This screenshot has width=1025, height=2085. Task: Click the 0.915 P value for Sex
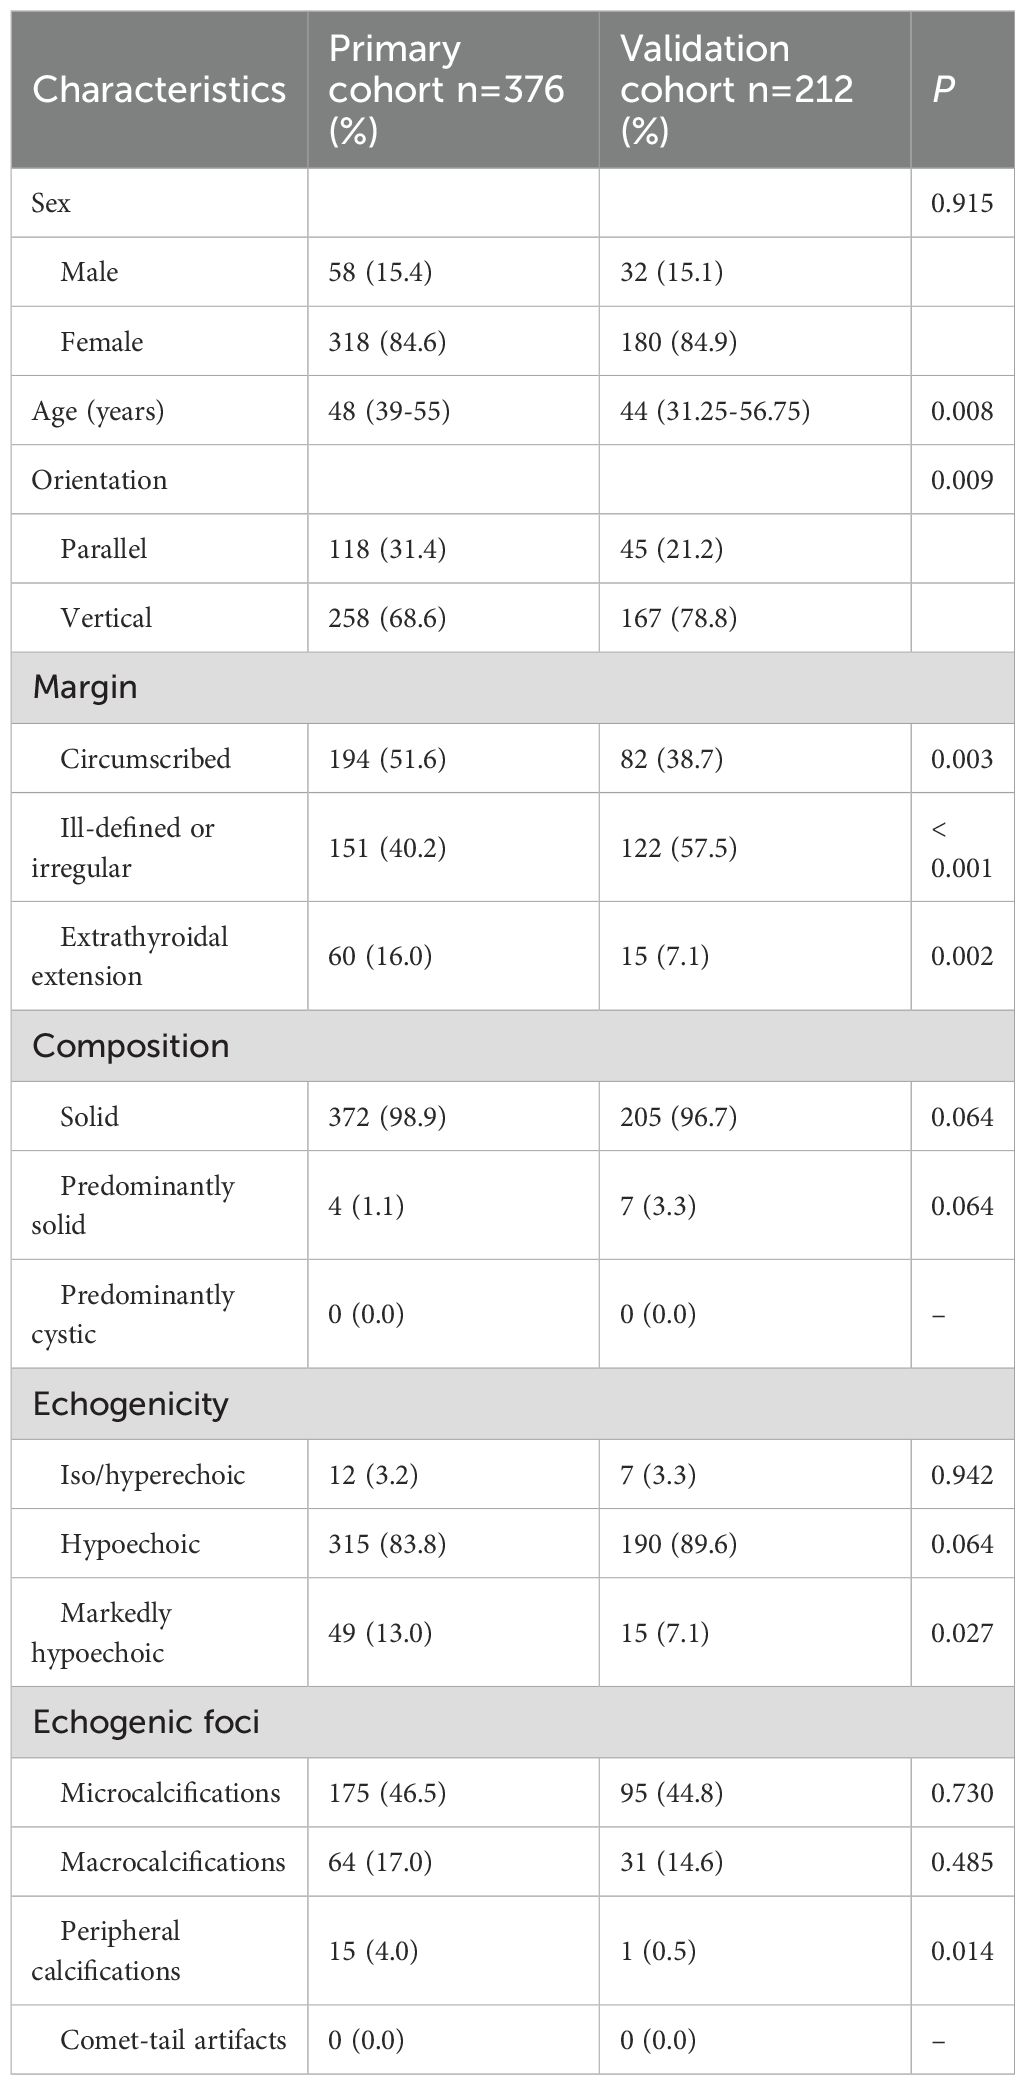(x=962, y=203)
